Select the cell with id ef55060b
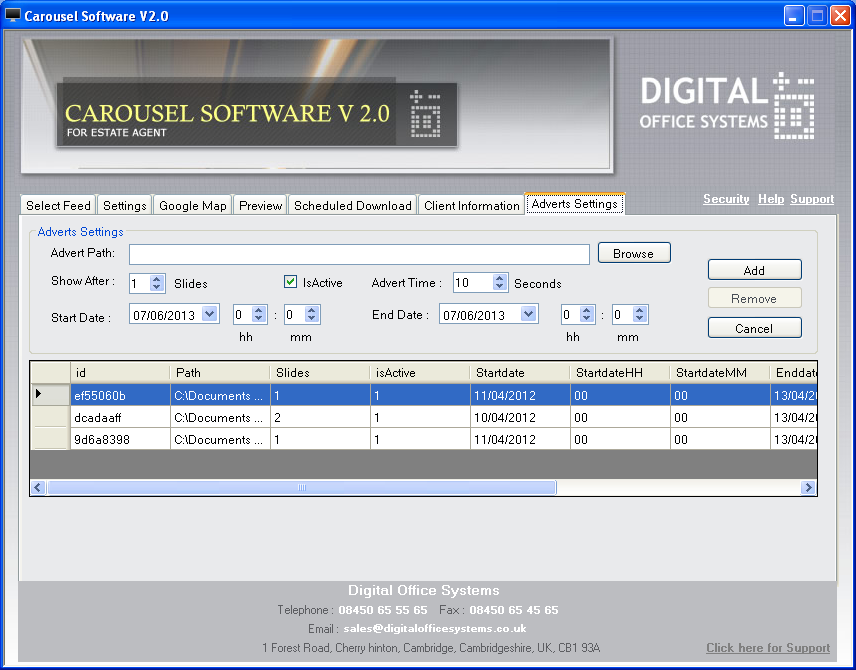The width and height of the screenshot is (856, 670). click(x=120, y=395)
